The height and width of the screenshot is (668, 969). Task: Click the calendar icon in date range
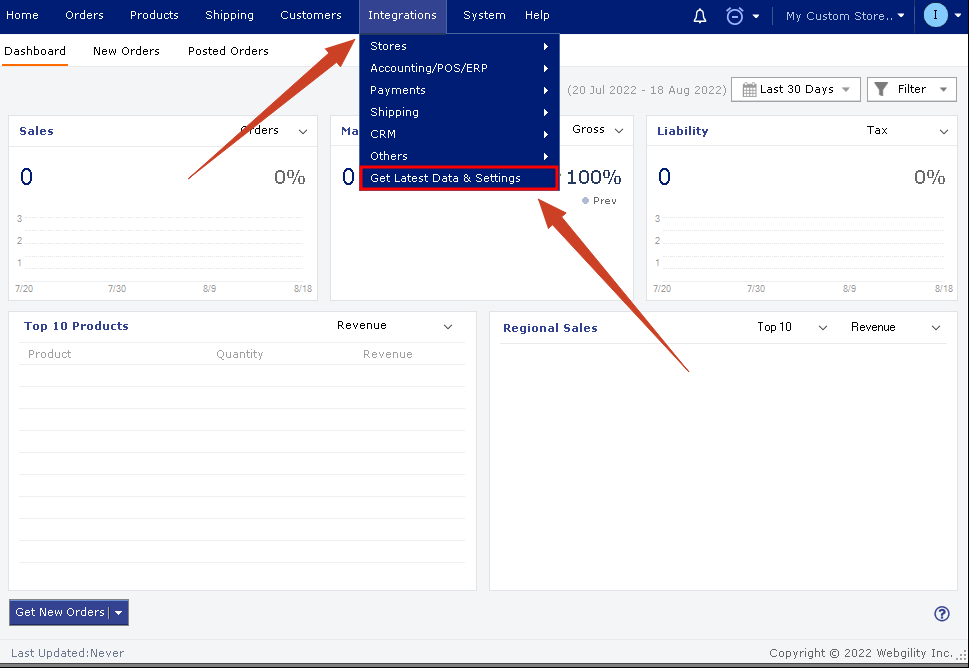tap(749, 90)
